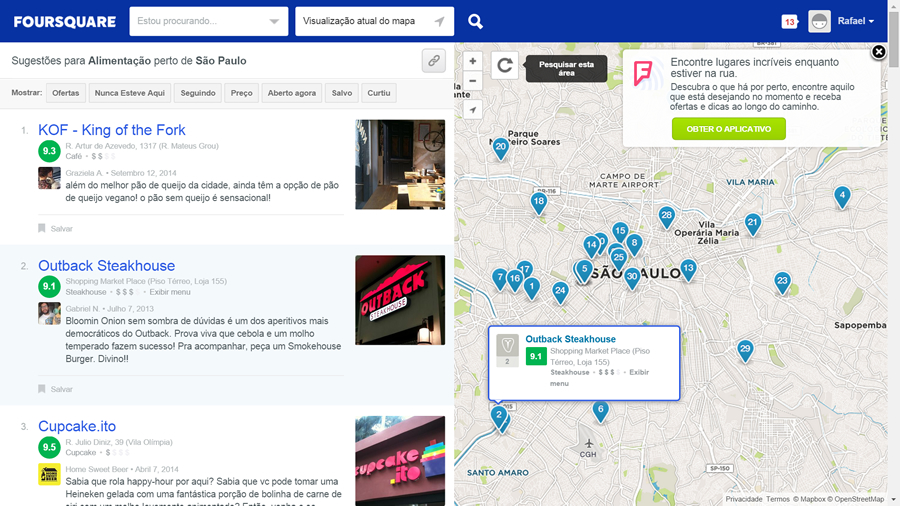Click the 'Obter o aplicativo' button
Screen dimensions: 900x506
(x=728, y=129)
